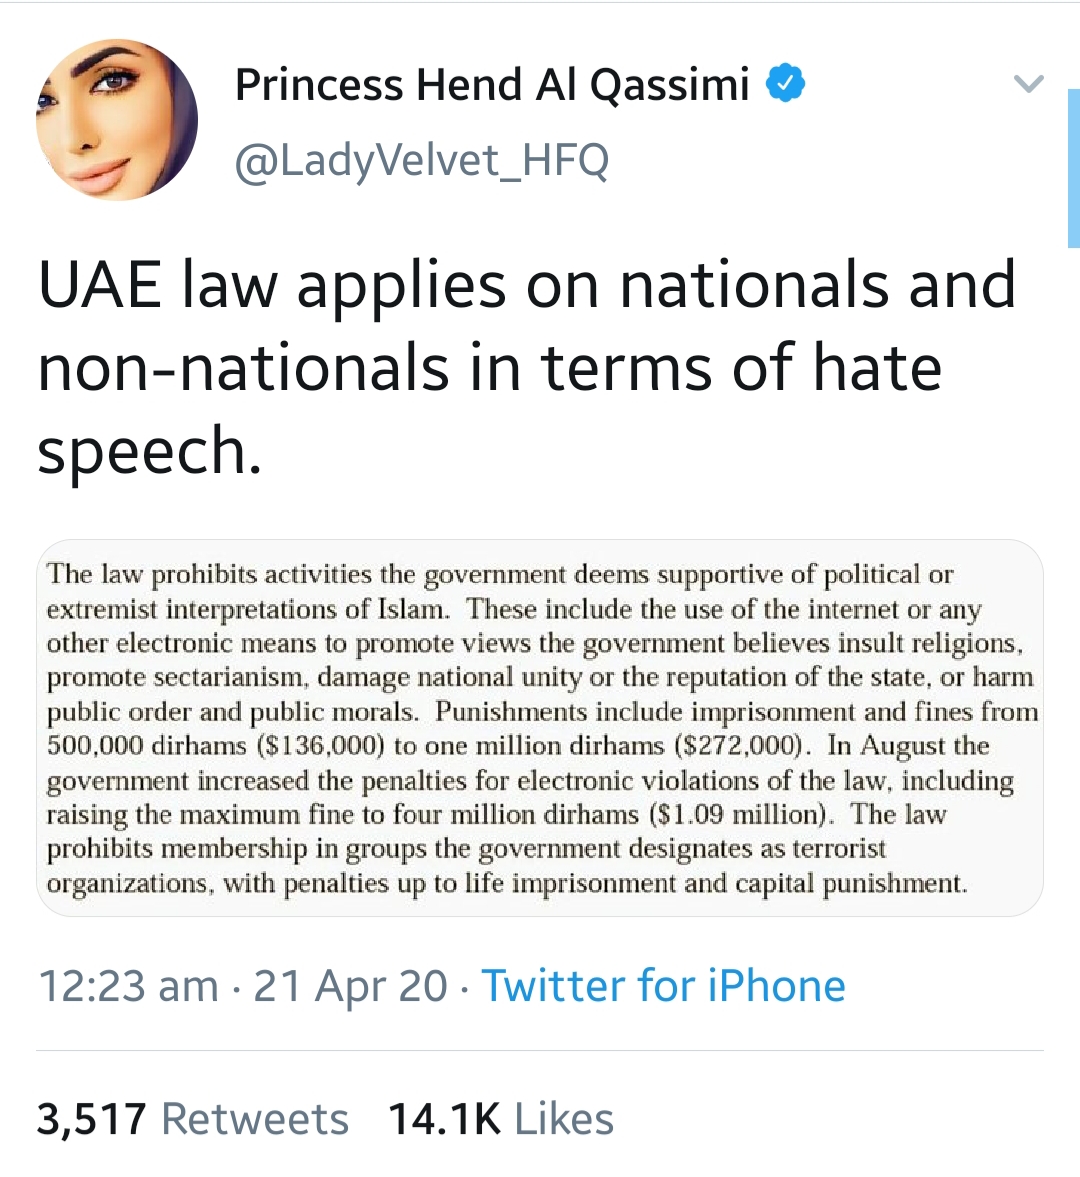
Task: Click the 21 Apr 20 date
Action: pos(350,985)
